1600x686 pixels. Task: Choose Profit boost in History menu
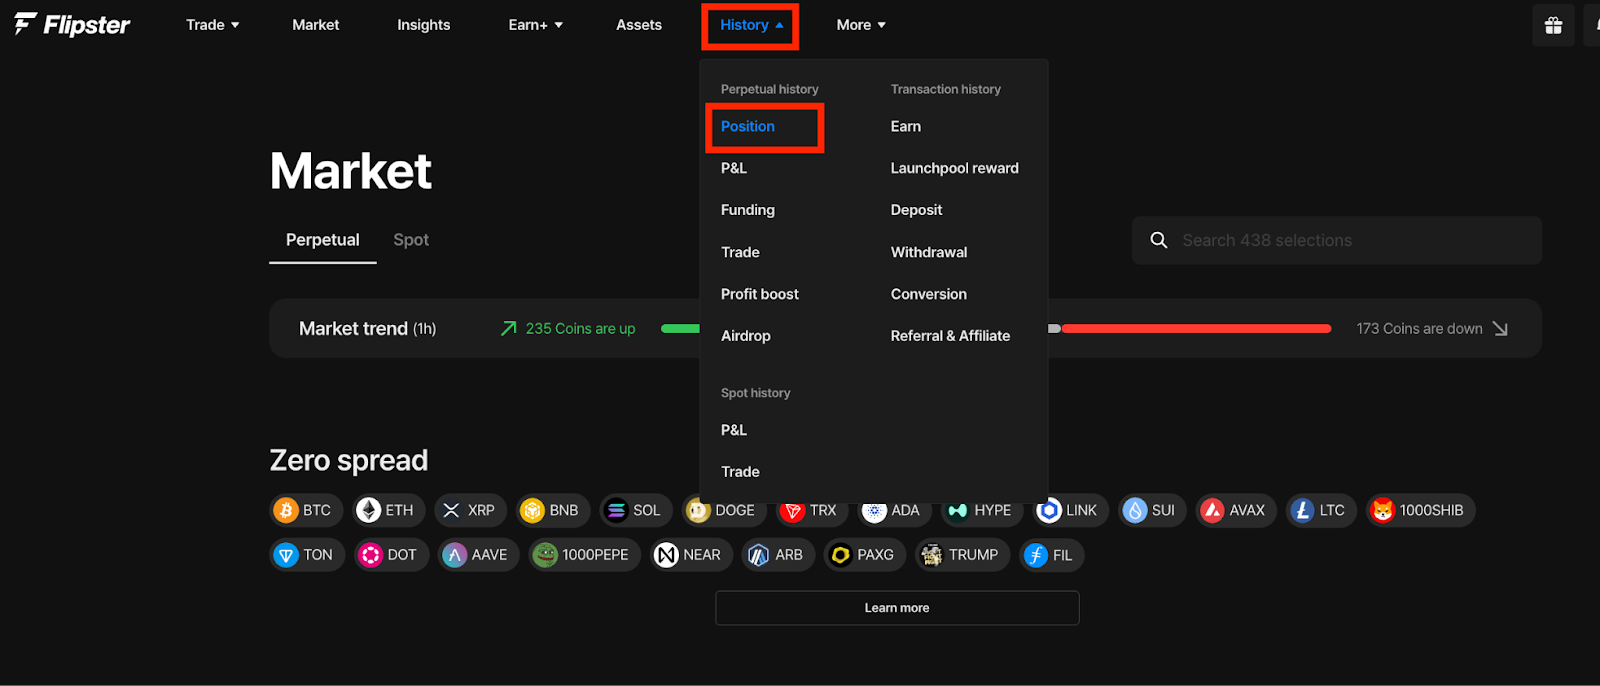click(760, 294)
